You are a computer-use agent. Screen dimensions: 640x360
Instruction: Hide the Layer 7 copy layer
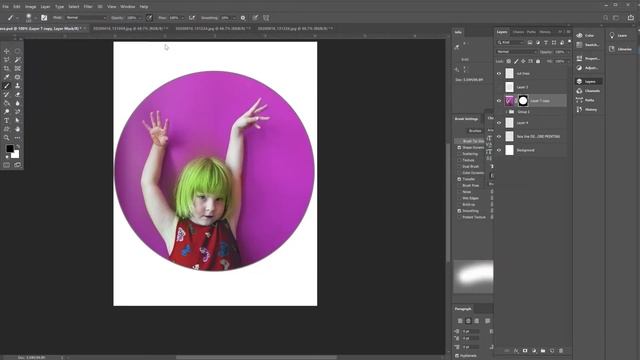point(499,100)
